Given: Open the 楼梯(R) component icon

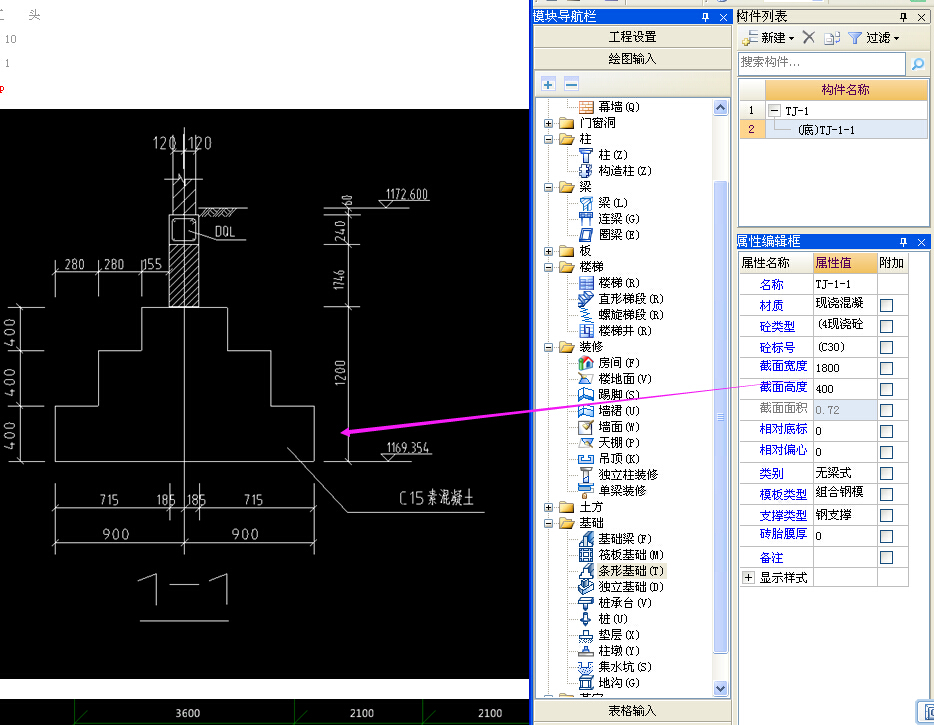Looking at the screenshot, I should 586,283.
